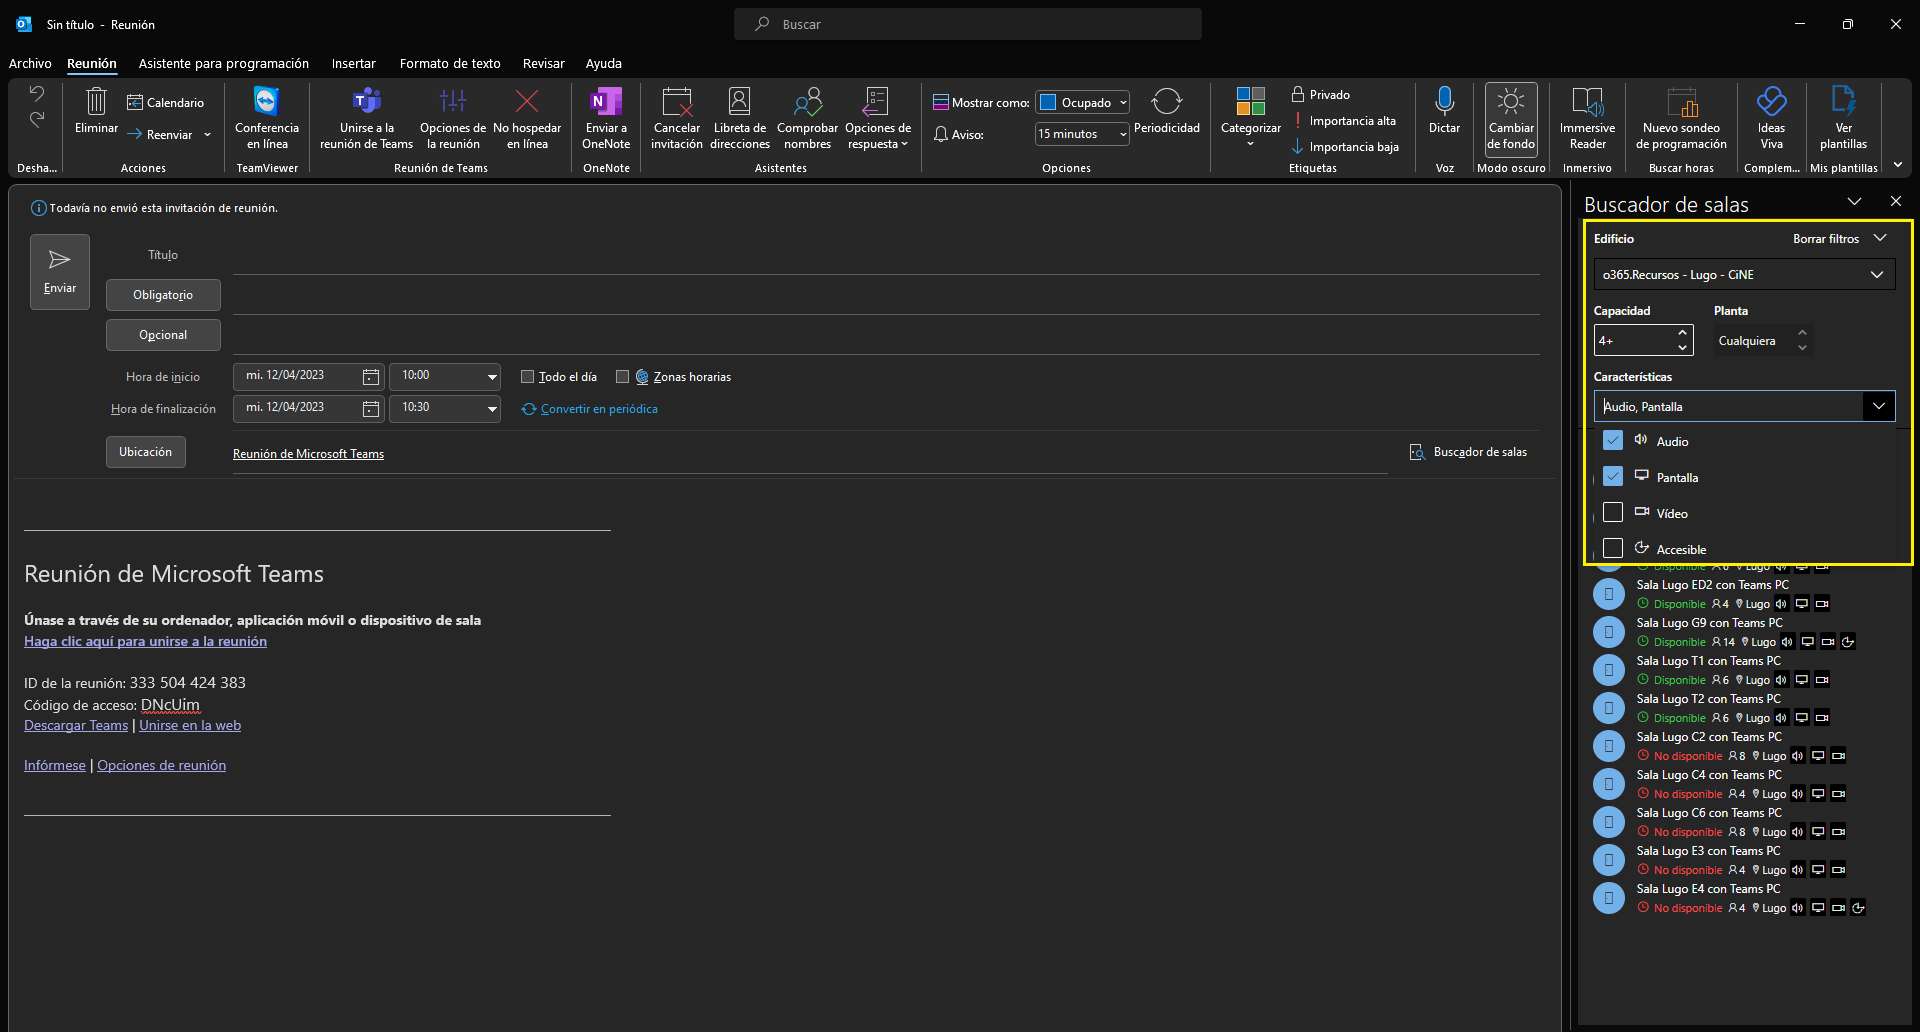Click the Opcional button

(163, 335)
